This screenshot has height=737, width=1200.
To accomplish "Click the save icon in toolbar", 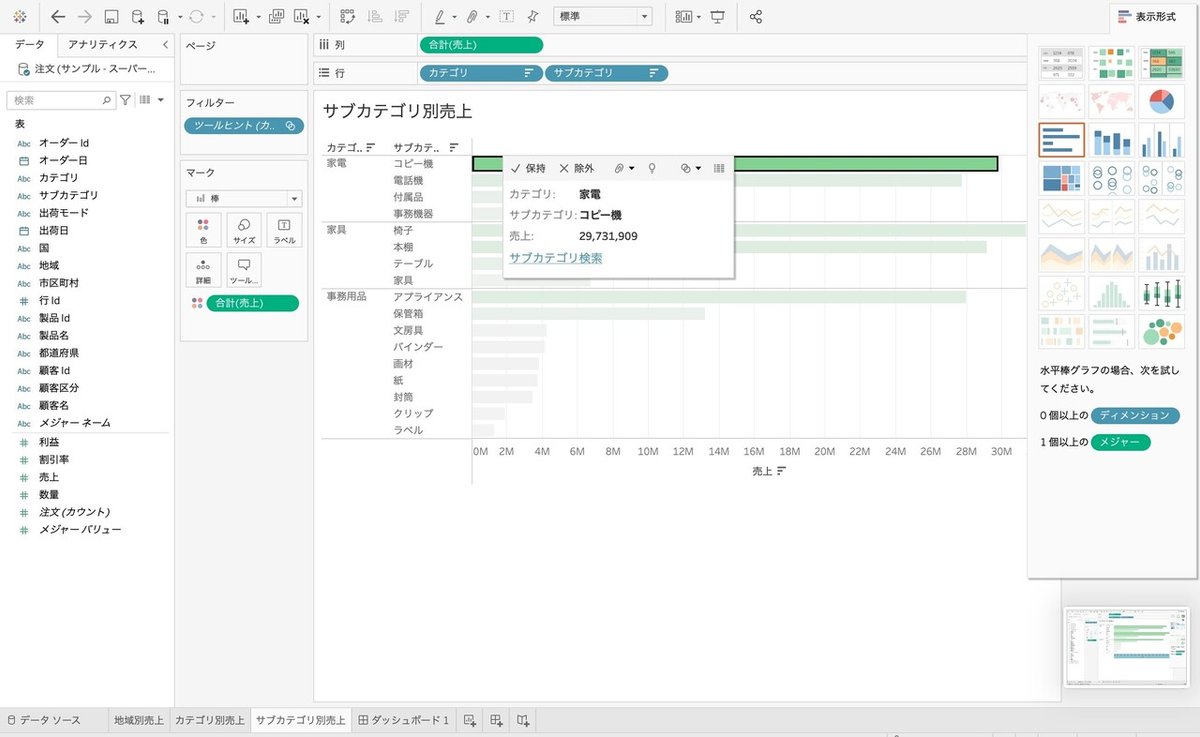I will tap(111, 17).
